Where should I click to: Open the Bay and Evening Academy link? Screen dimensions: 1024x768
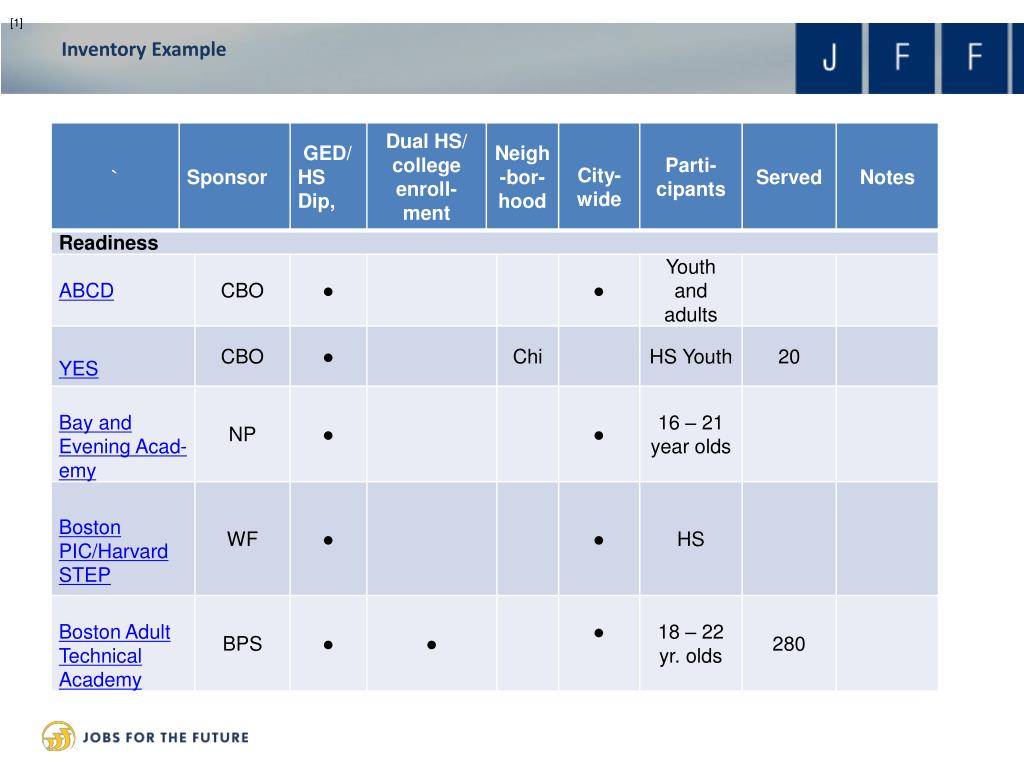(x=123, y=447)
